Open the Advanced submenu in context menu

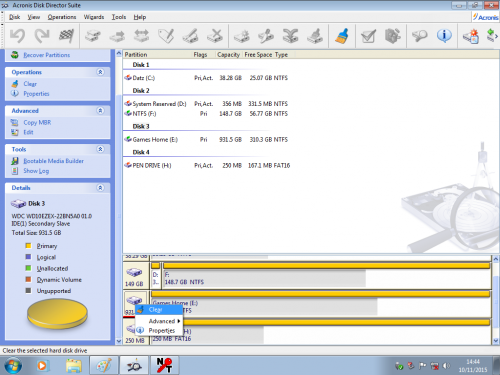click(159, 321)
